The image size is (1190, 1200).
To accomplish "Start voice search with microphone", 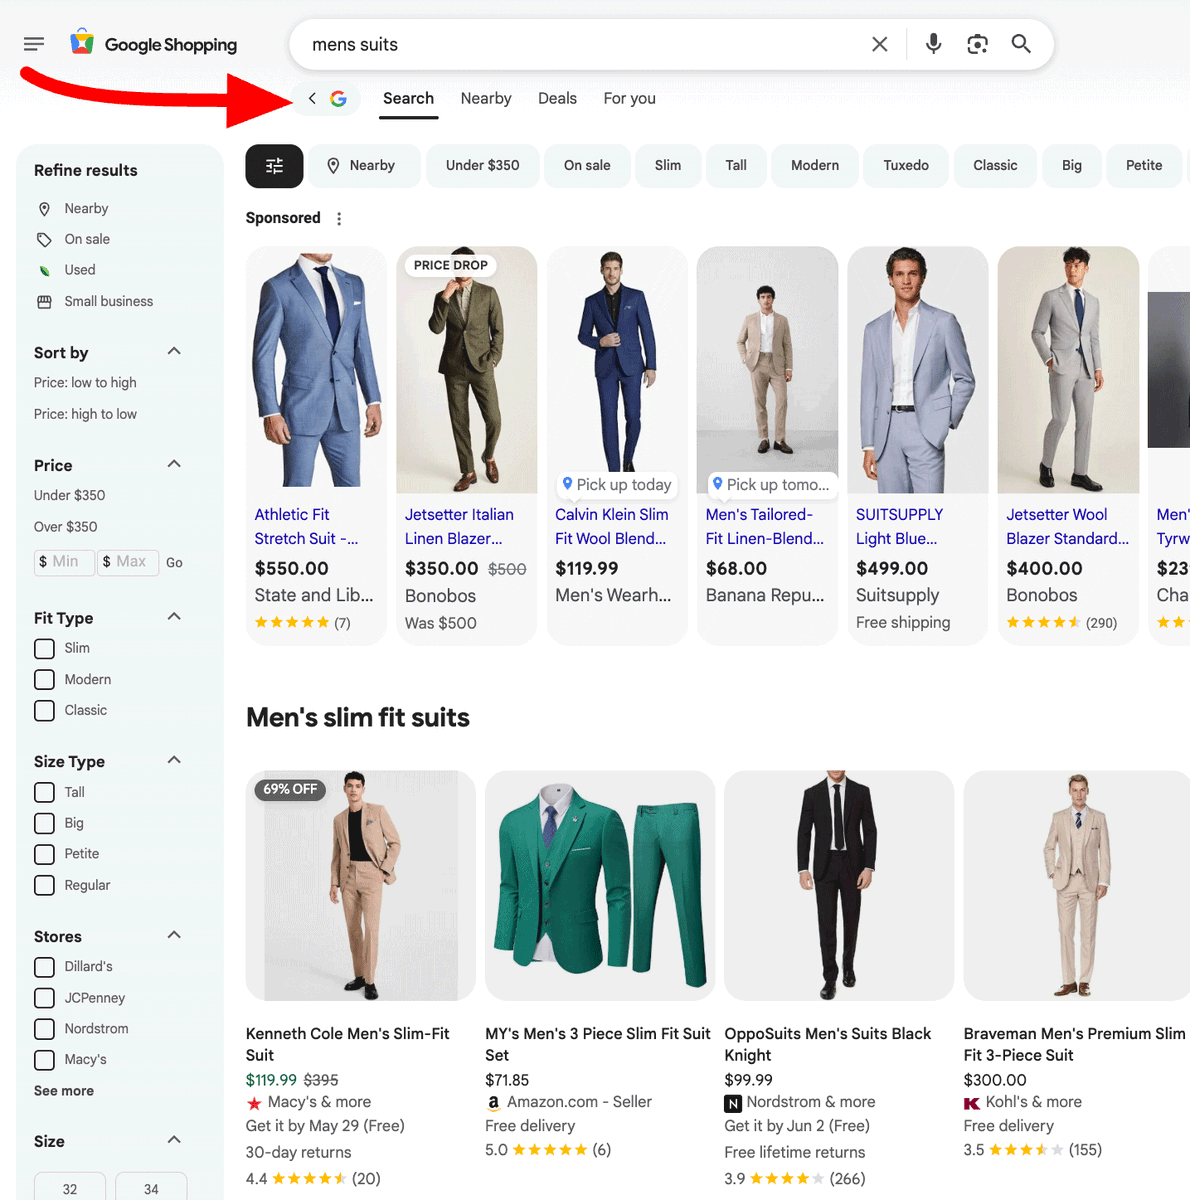I will (933, 44).
